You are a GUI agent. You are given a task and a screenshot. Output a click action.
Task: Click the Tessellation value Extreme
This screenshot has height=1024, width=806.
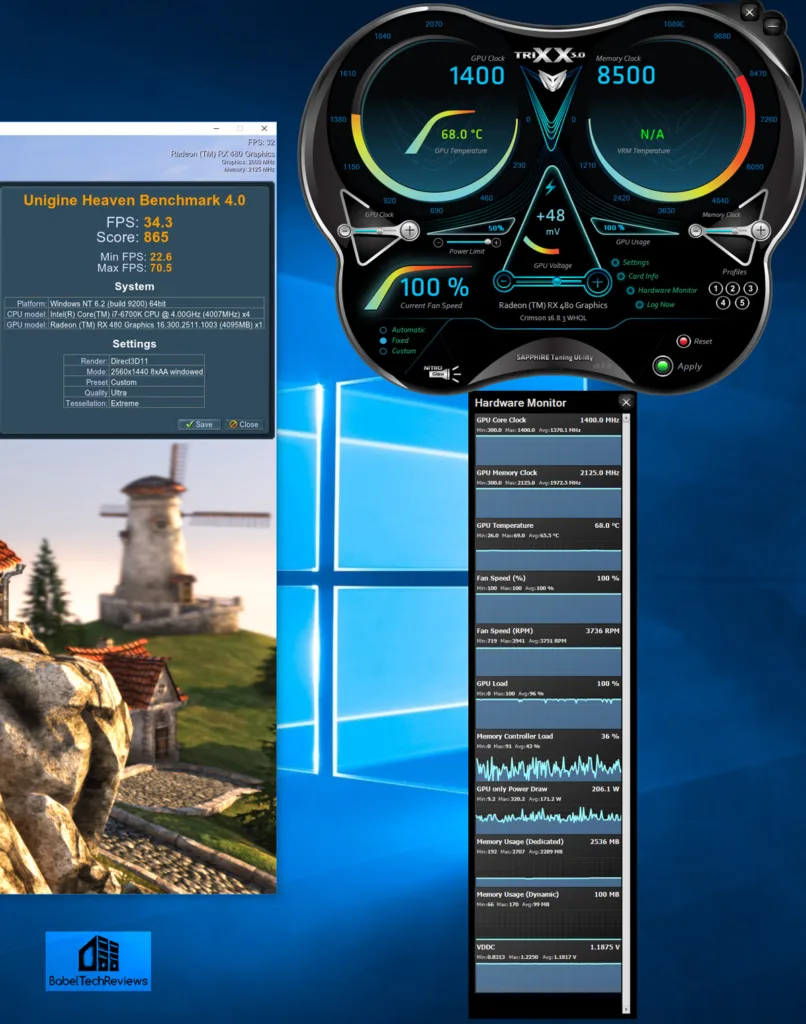point(125,404)
